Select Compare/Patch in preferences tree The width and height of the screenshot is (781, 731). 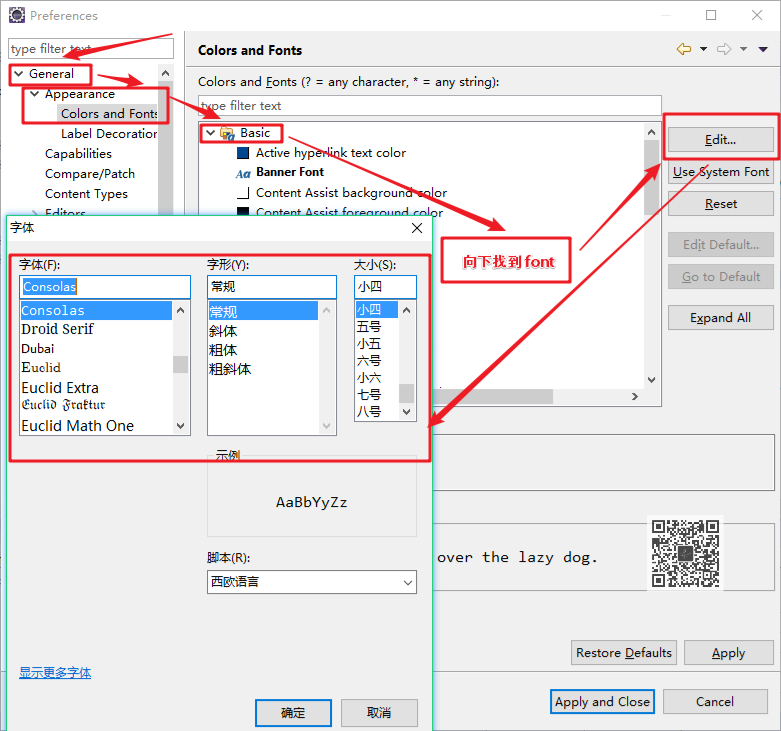pos(90,174)
